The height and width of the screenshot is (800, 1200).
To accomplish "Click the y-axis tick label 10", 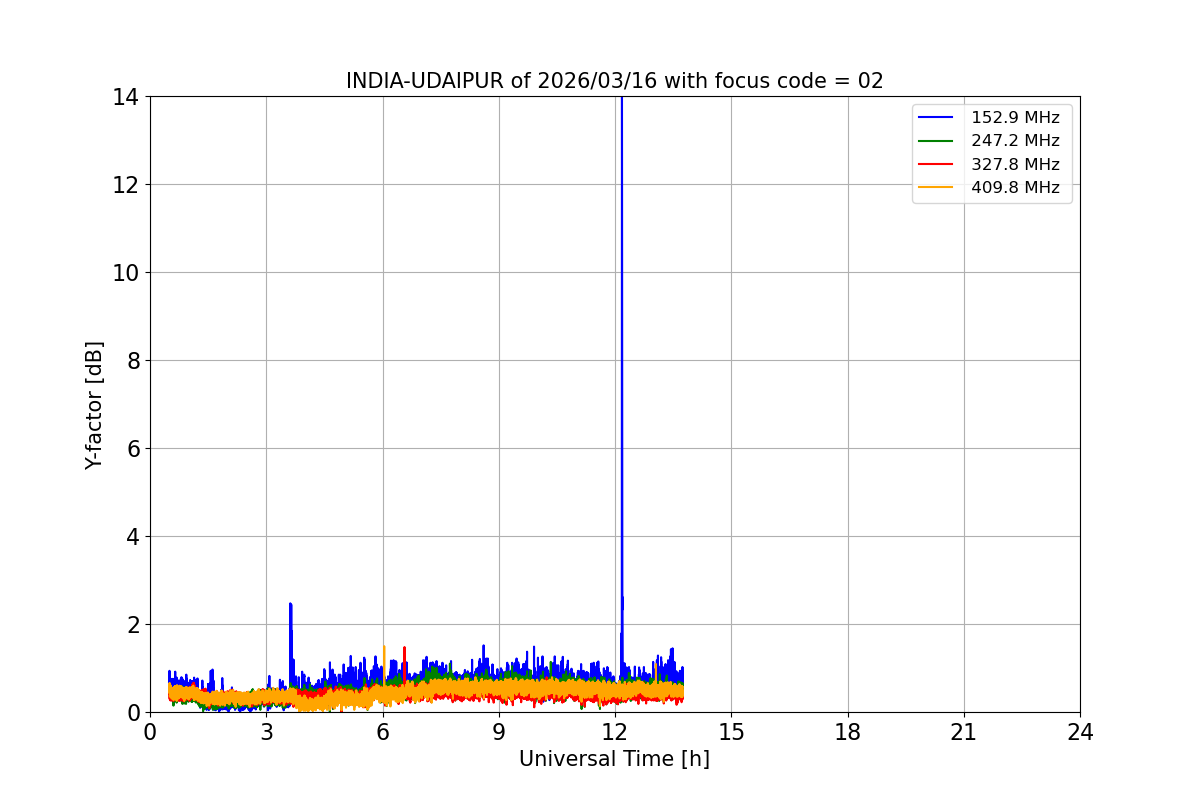I will pos(126,273).
